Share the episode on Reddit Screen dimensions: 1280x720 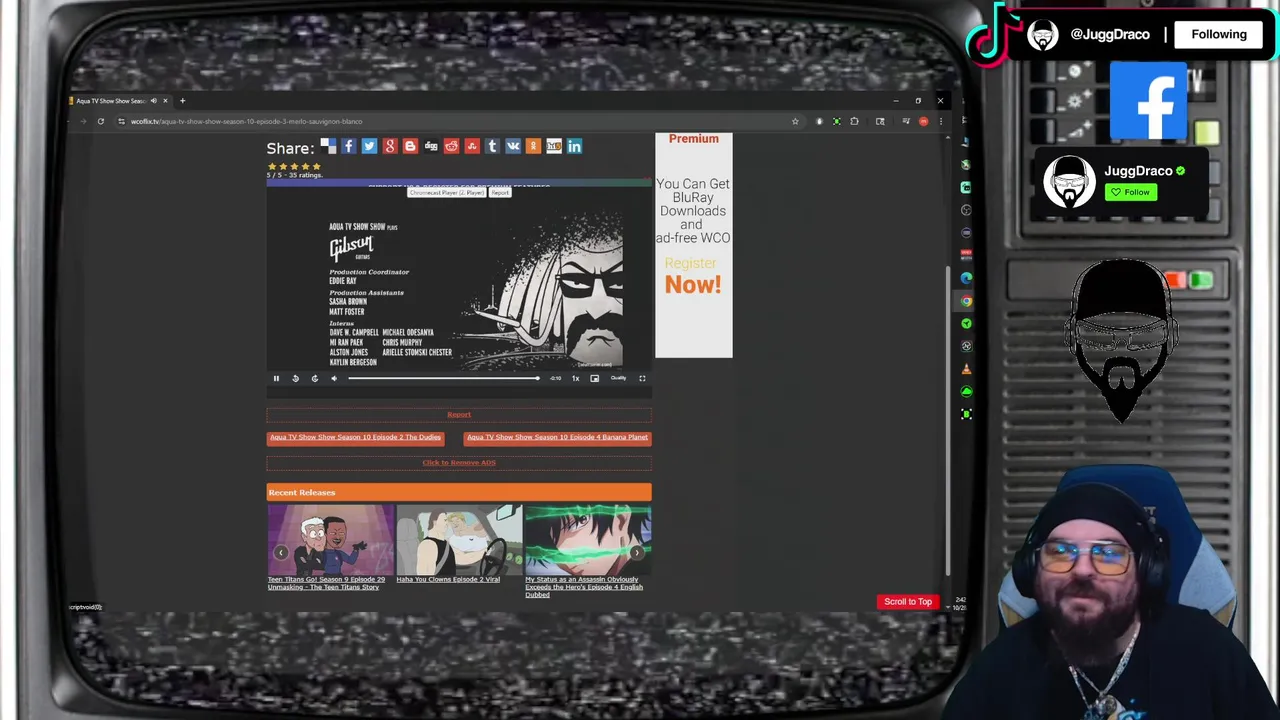451,146
